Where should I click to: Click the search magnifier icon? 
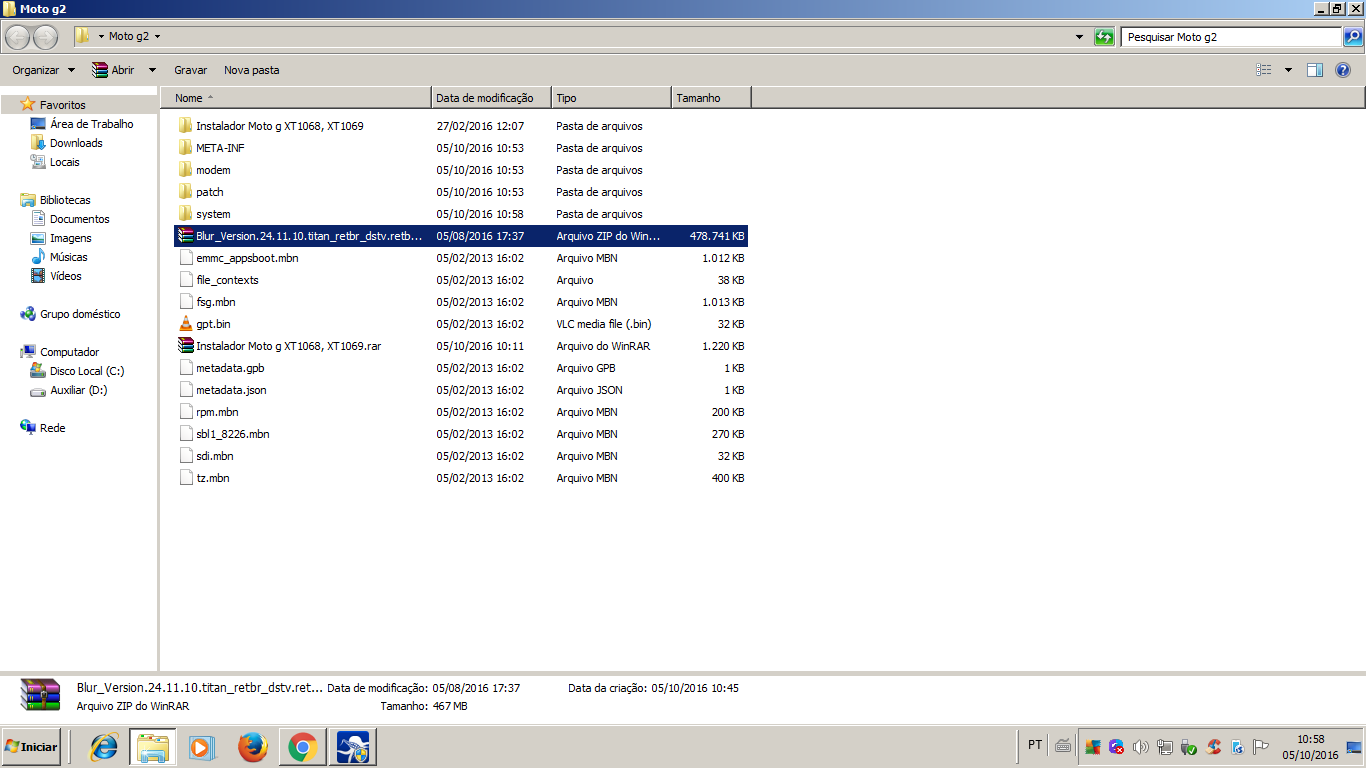1352,37
